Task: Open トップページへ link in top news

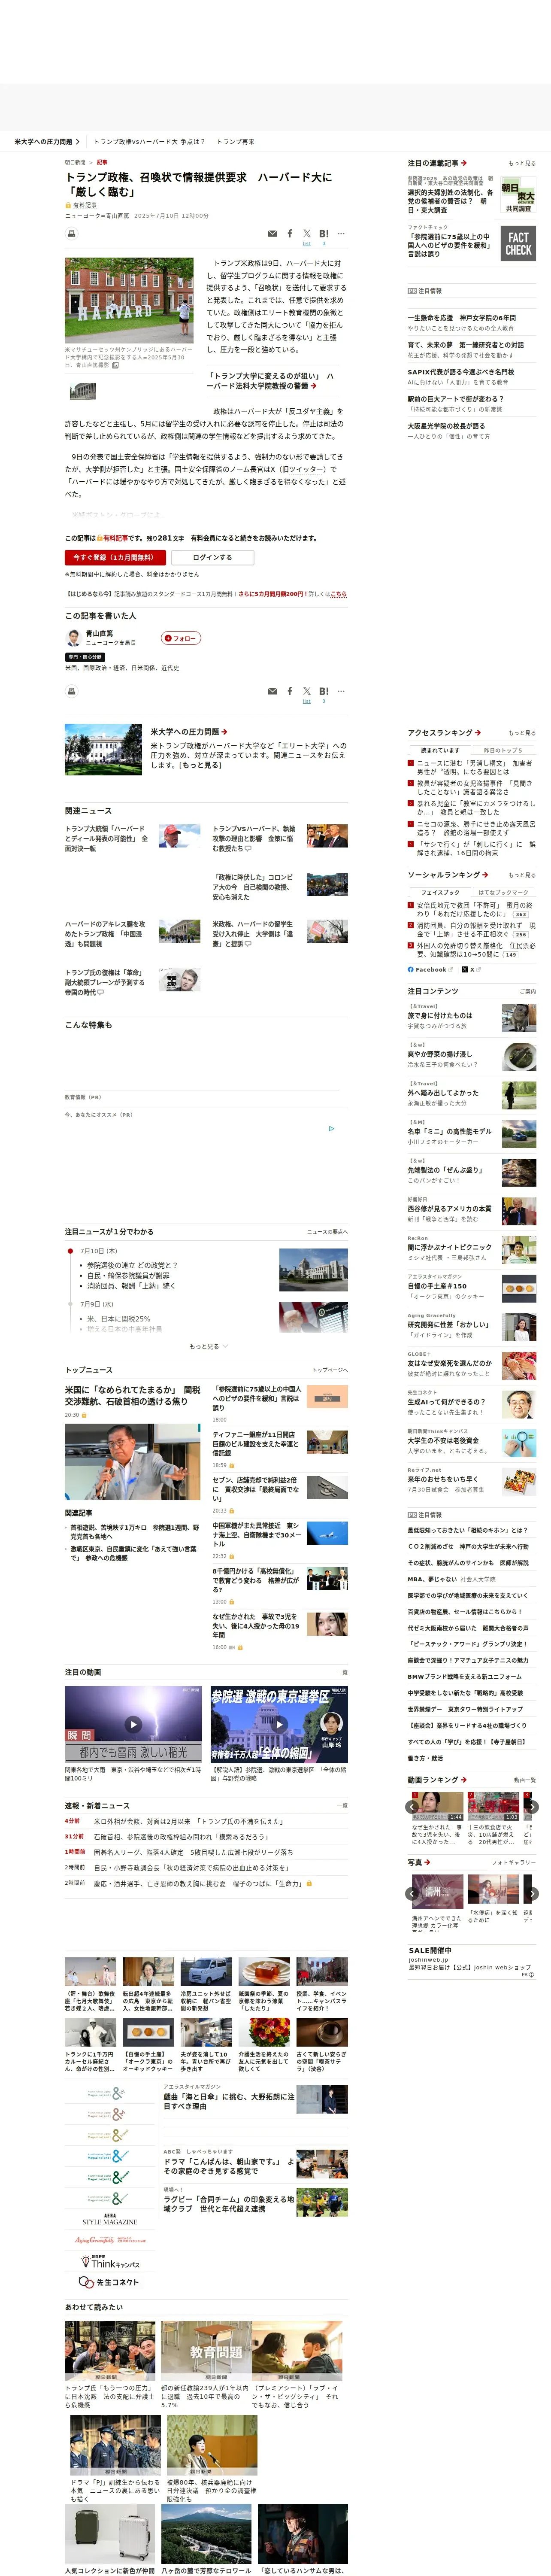Action: (330, 1370)
